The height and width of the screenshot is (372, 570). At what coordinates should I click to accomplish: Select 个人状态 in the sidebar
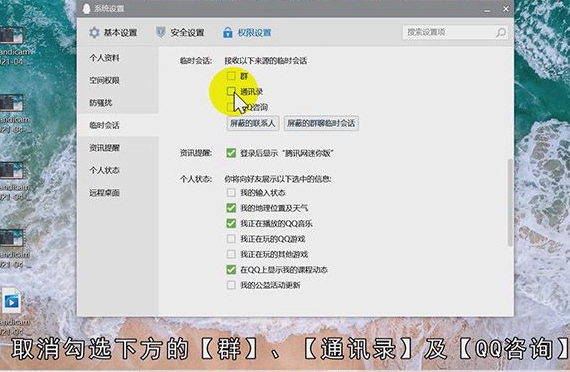coord(118,170)
